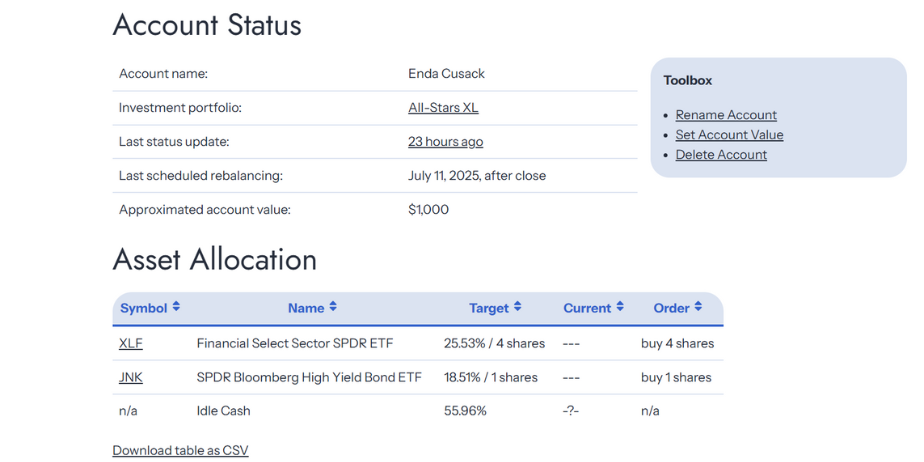
Task: Open the JNK symbol link
Action: pos(131,378)
